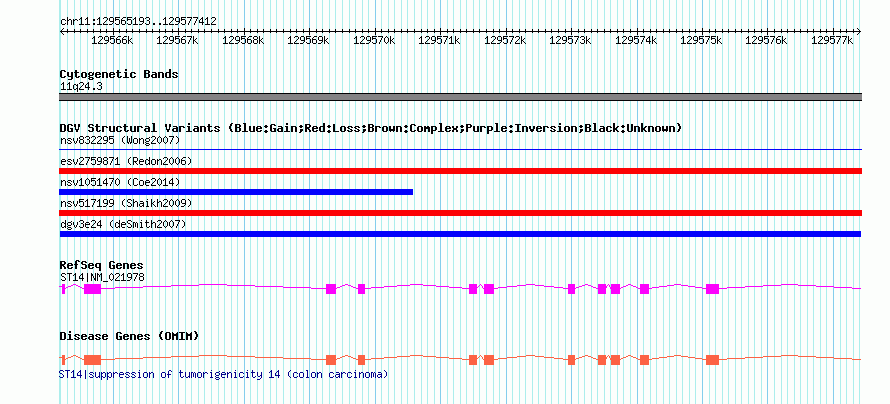Viewport: 890px width, 404px height.
Task: Click ruler position 129577k
Action: coord(833,40)
